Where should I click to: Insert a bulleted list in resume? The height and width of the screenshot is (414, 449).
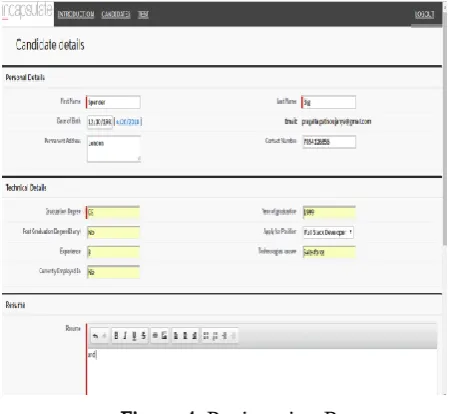click(x=206, y=336)
